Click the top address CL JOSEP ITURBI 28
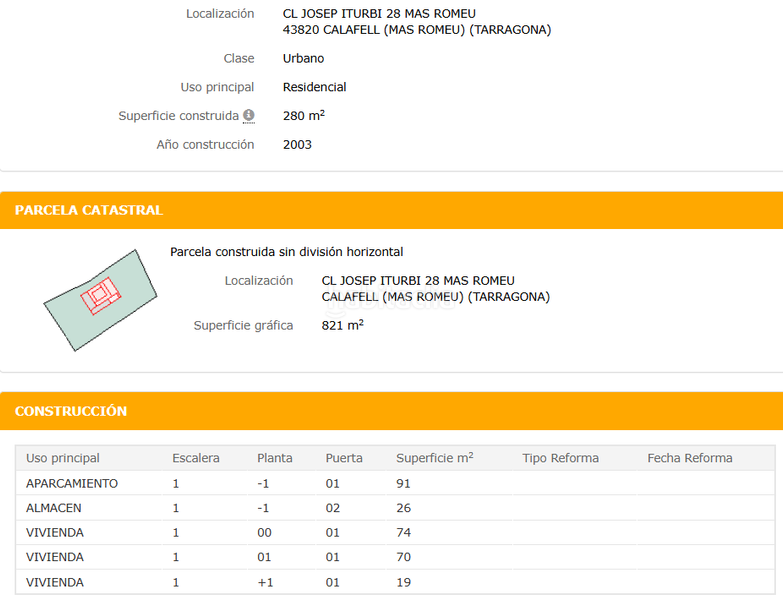 click(x=379, y=14)
